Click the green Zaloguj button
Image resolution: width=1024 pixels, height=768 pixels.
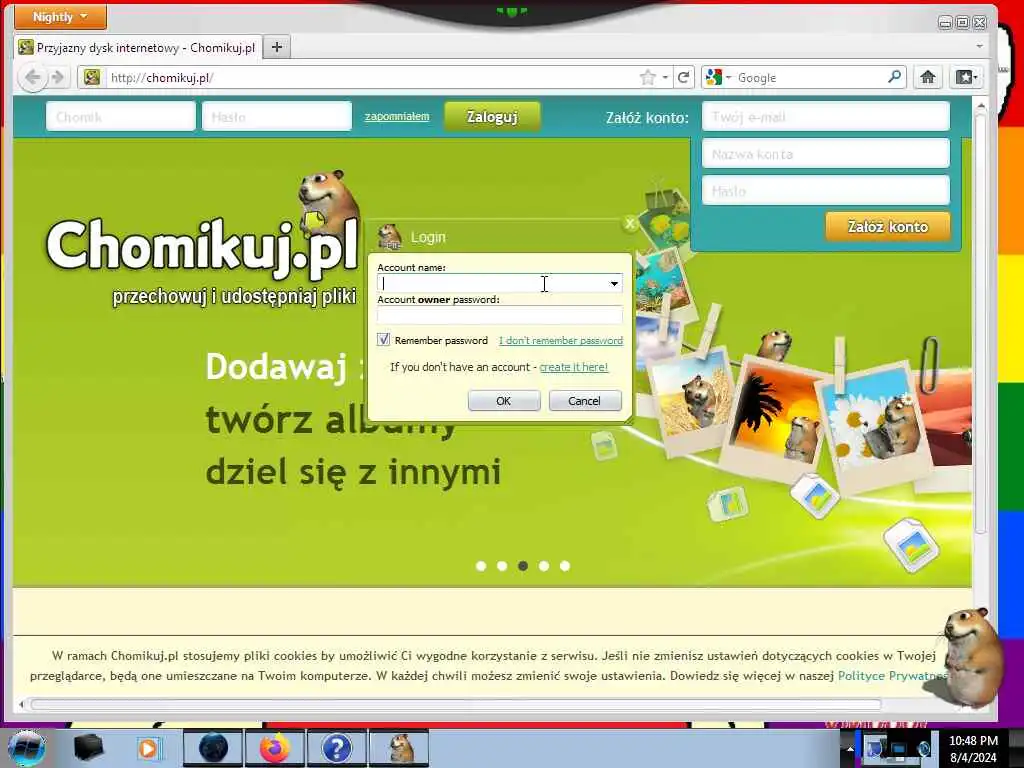pos(492,117)
